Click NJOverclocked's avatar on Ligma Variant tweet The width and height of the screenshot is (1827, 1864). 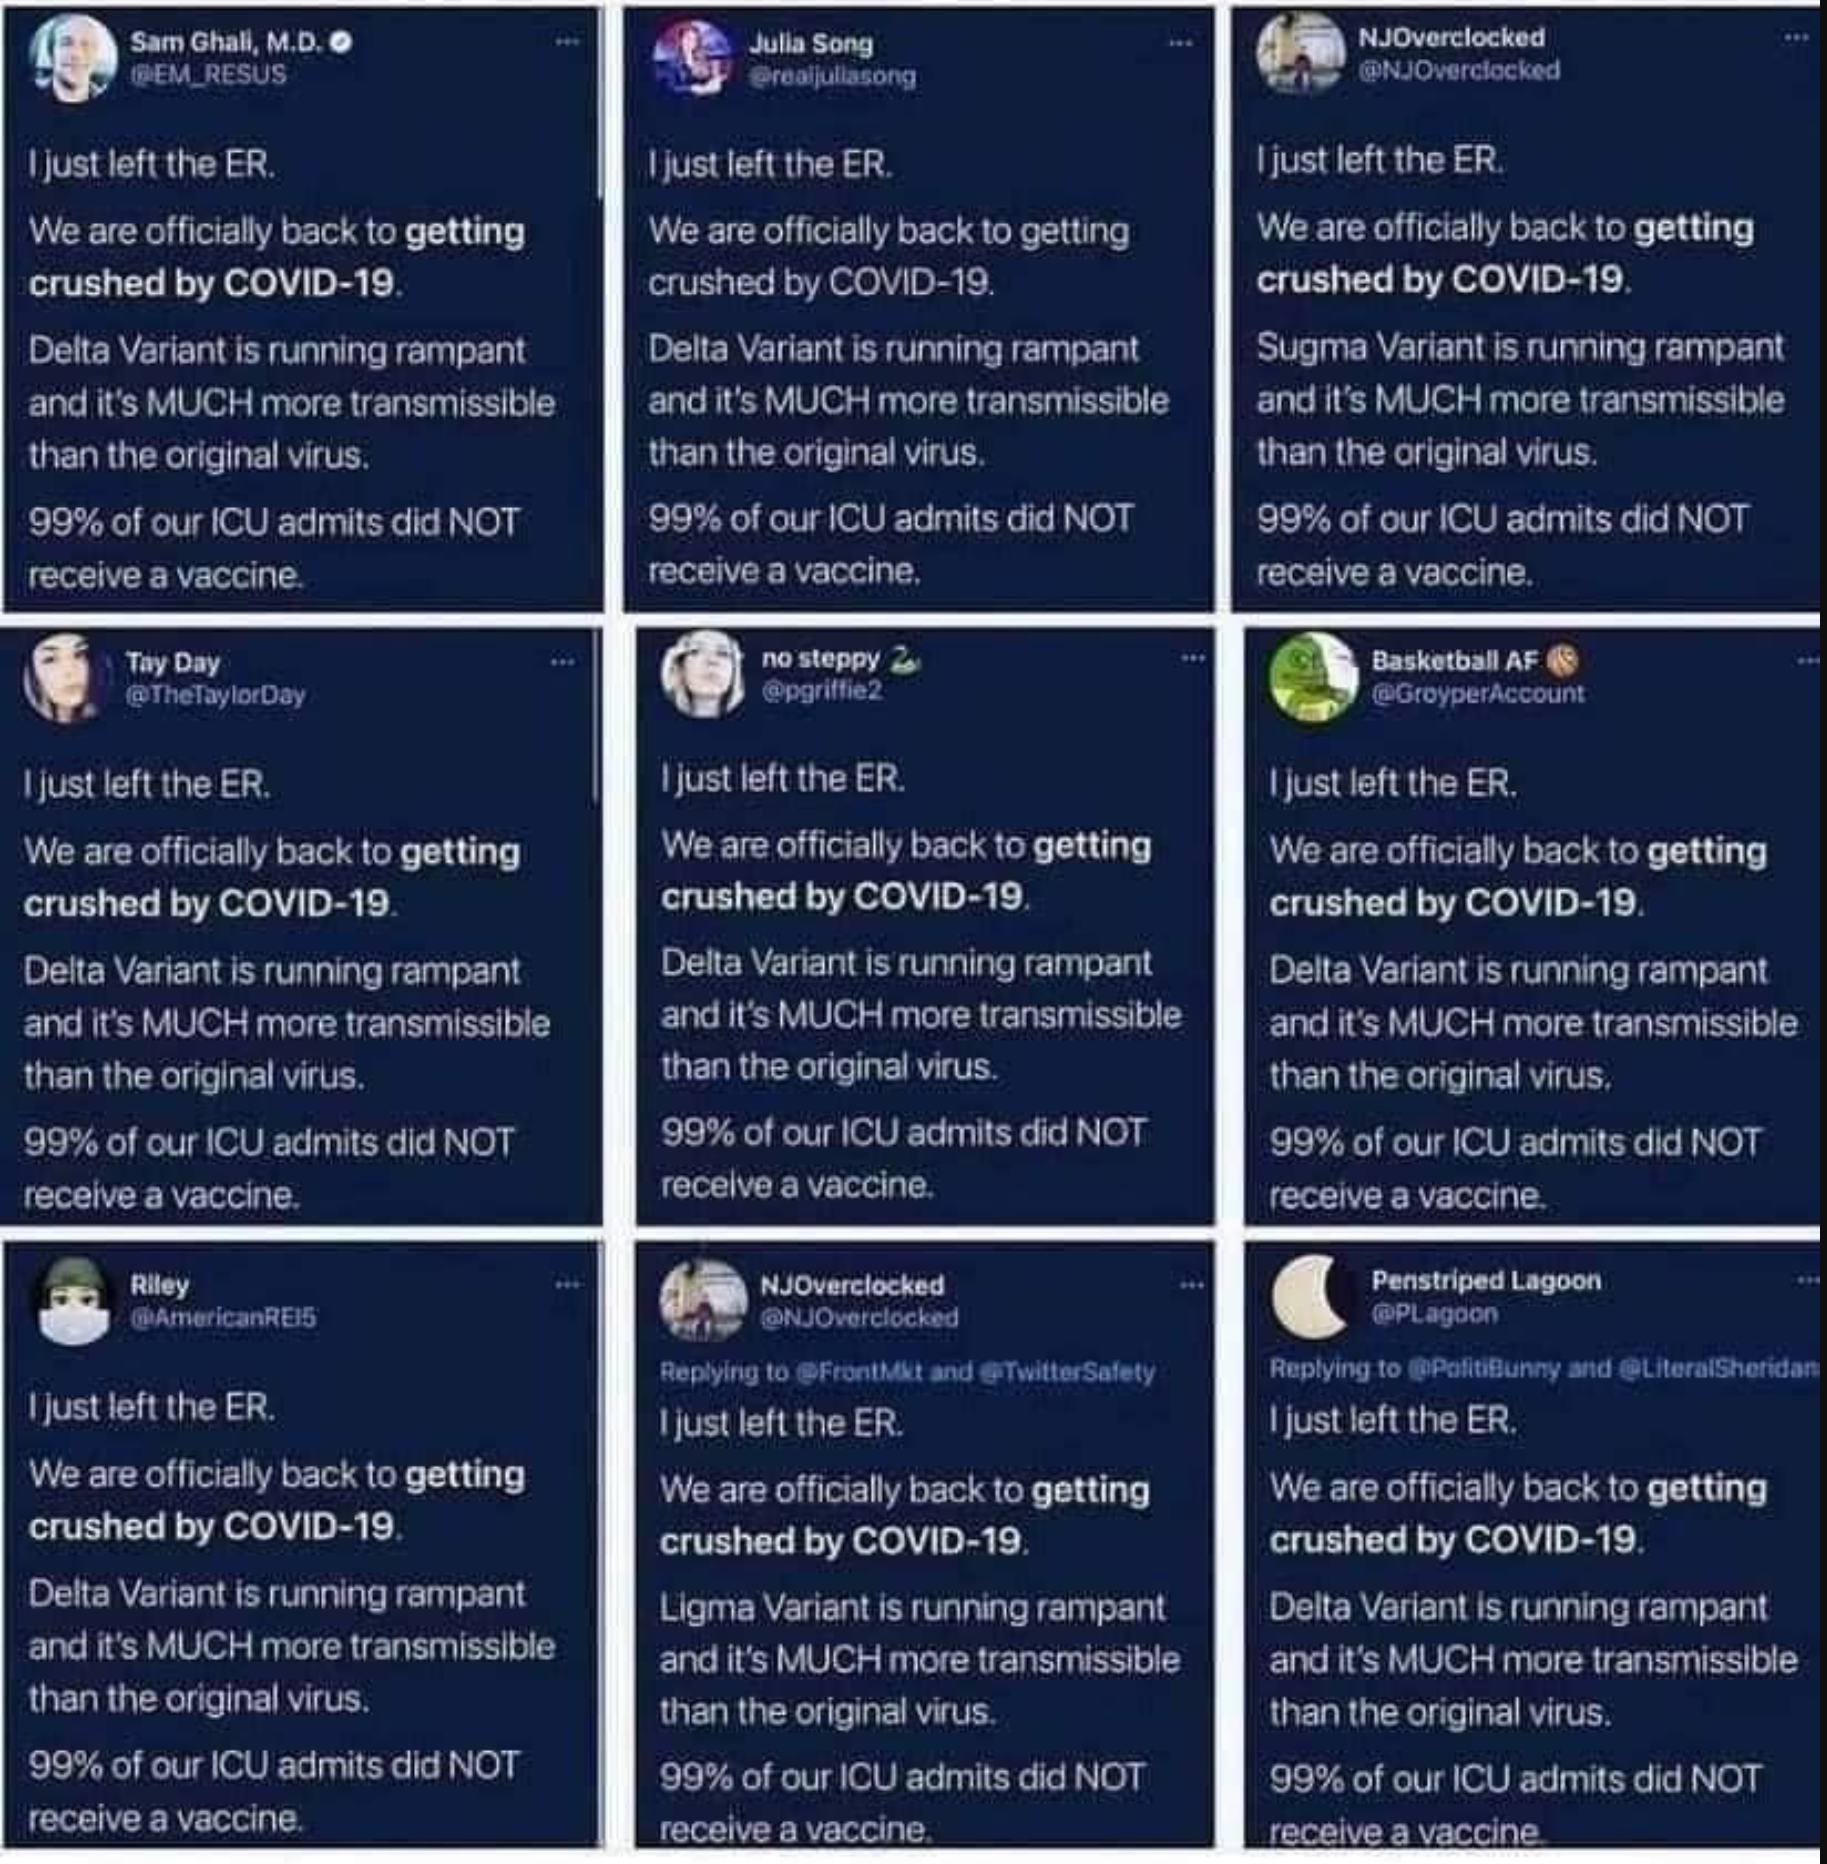703,1300
